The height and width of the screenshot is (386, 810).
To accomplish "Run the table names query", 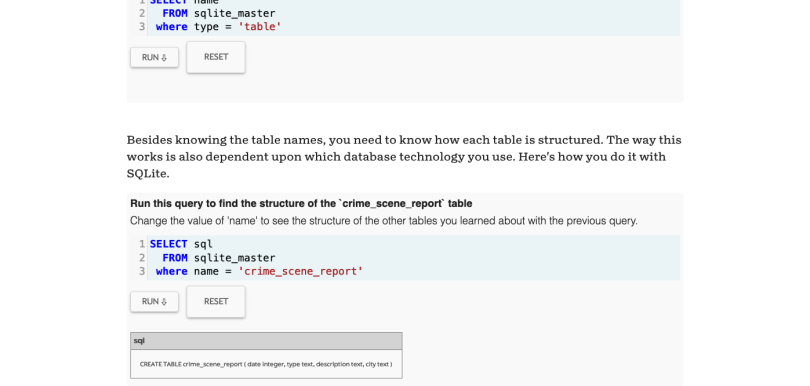I will point(154,57).
